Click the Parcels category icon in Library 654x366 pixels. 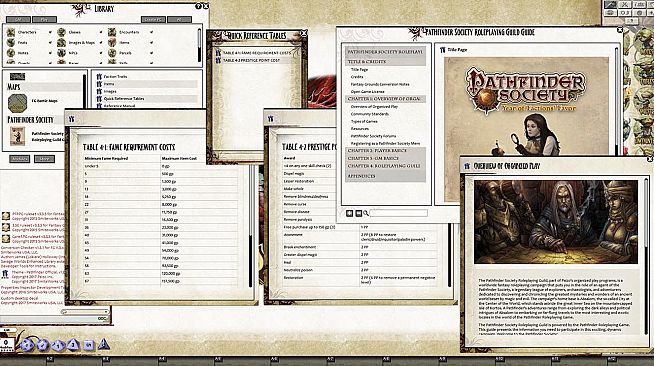point(112,53)
